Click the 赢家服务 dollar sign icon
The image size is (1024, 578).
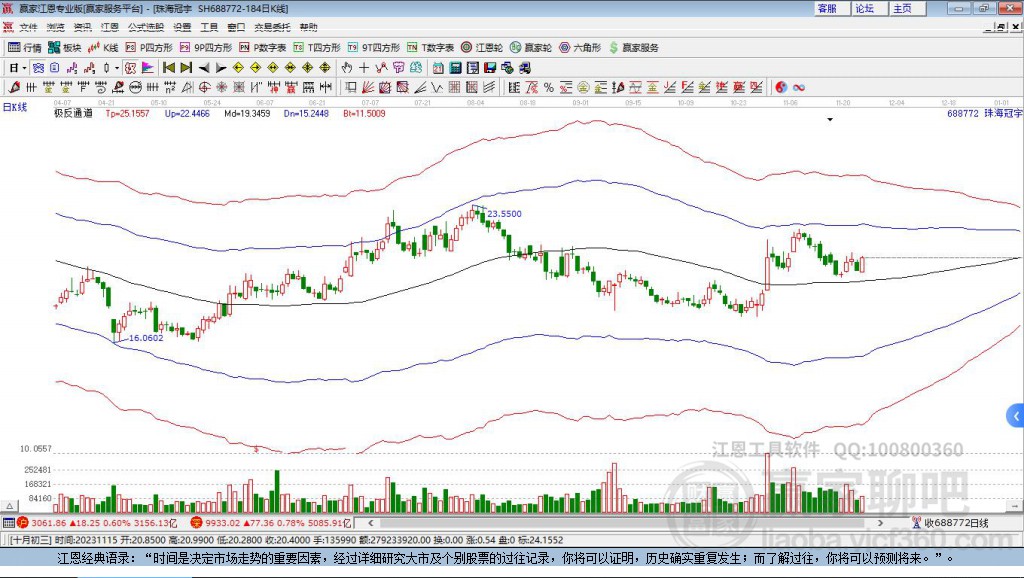coord(613,47)
